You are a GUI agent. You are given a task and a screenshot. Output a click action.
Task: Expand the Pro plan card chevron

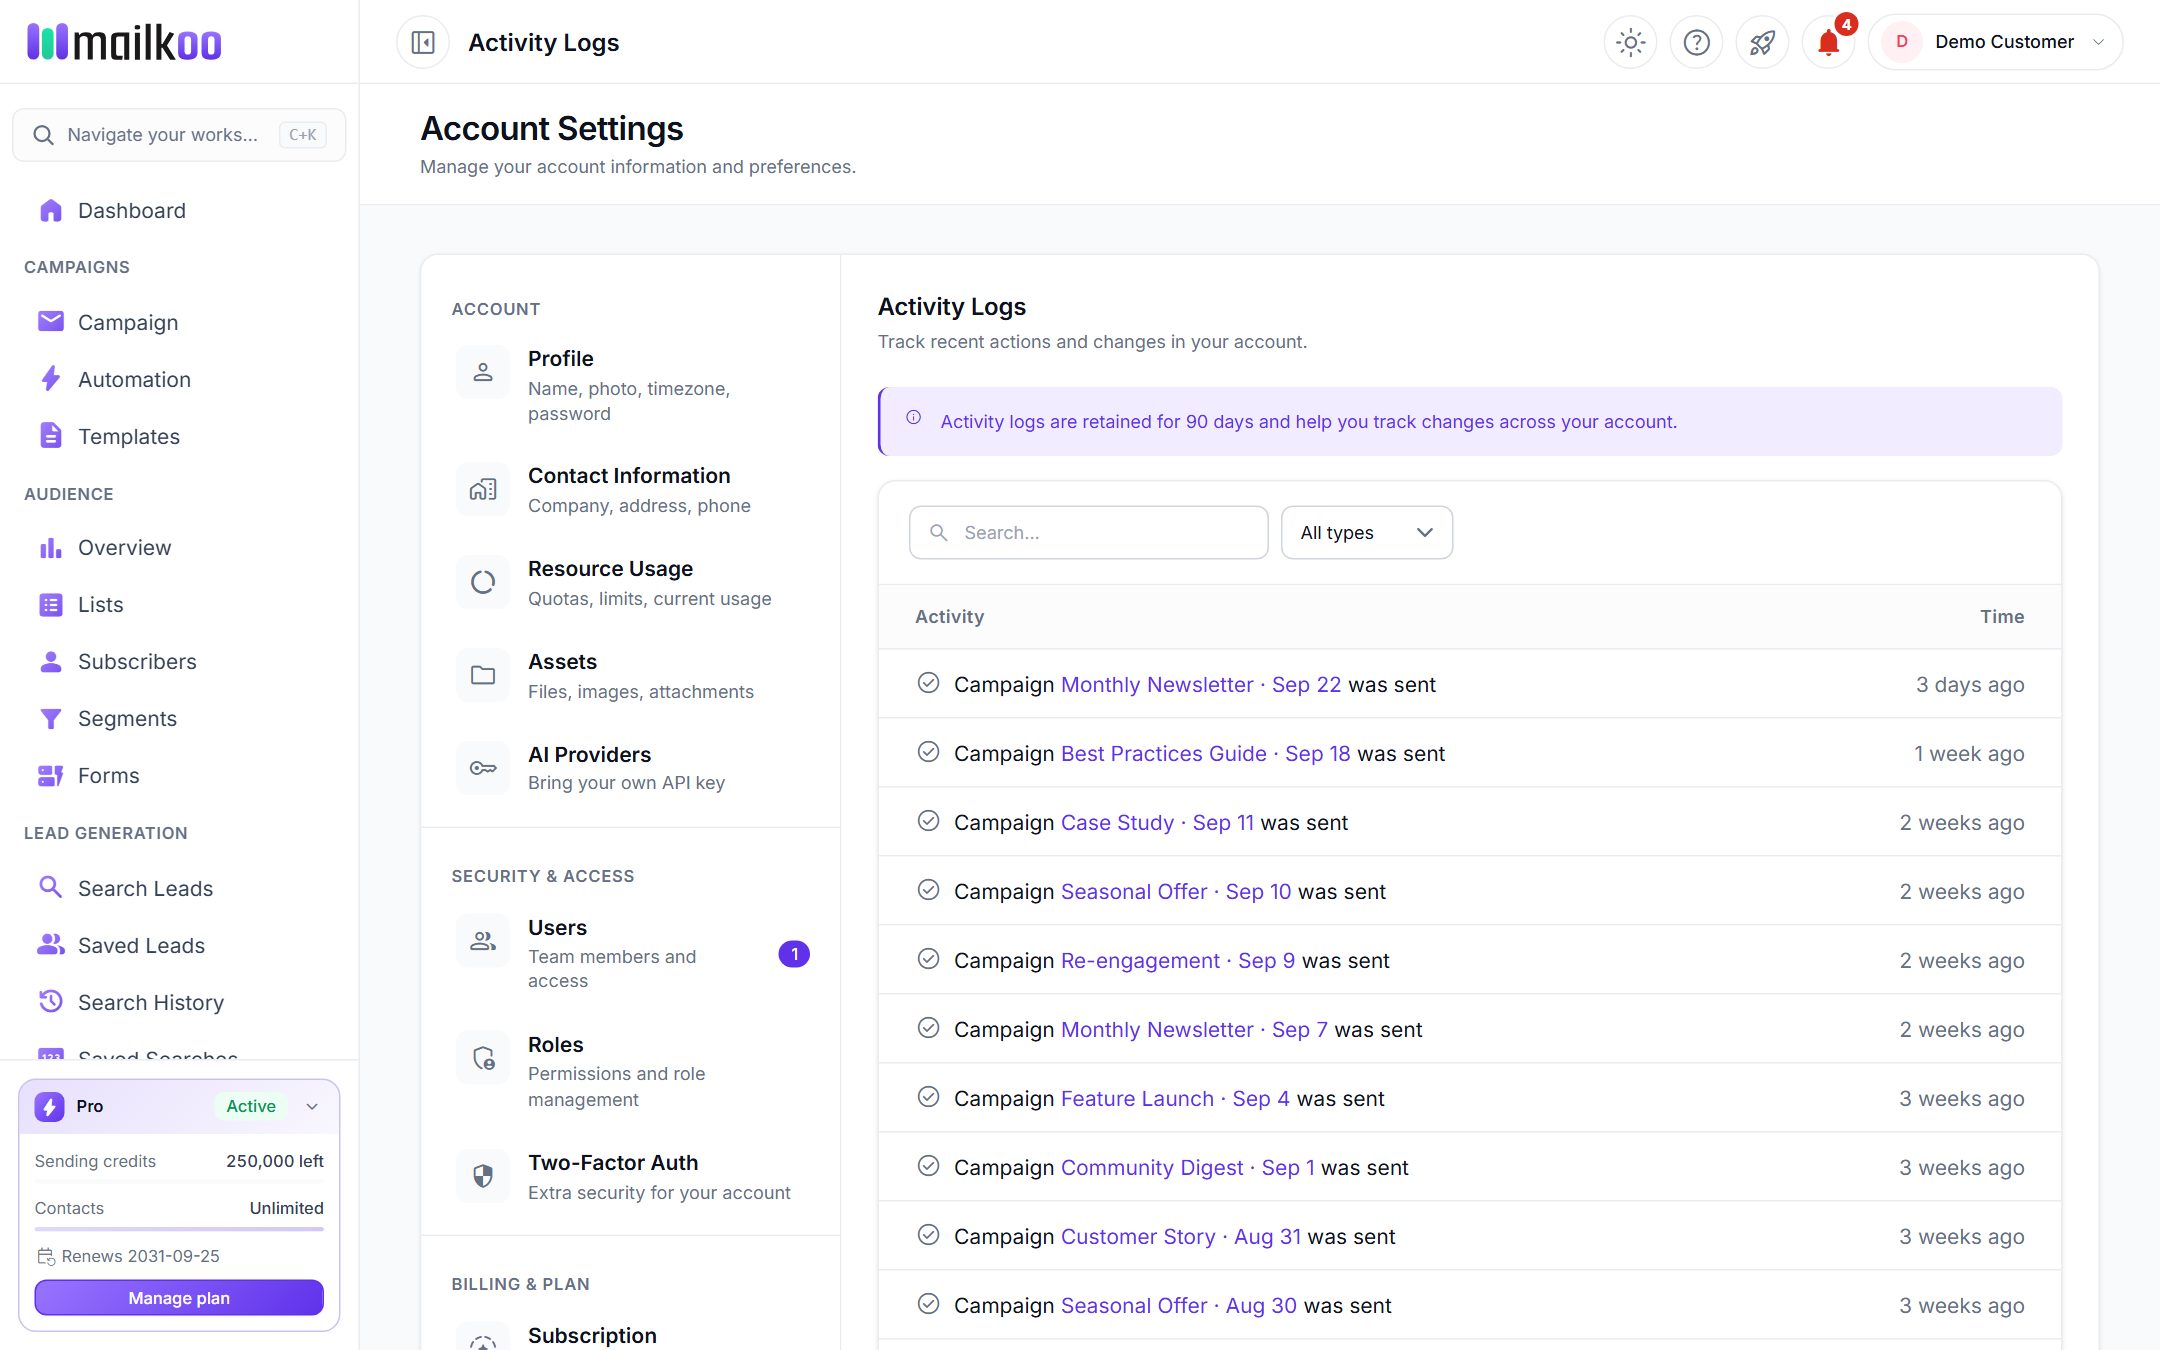click(x=312, y=1106)
